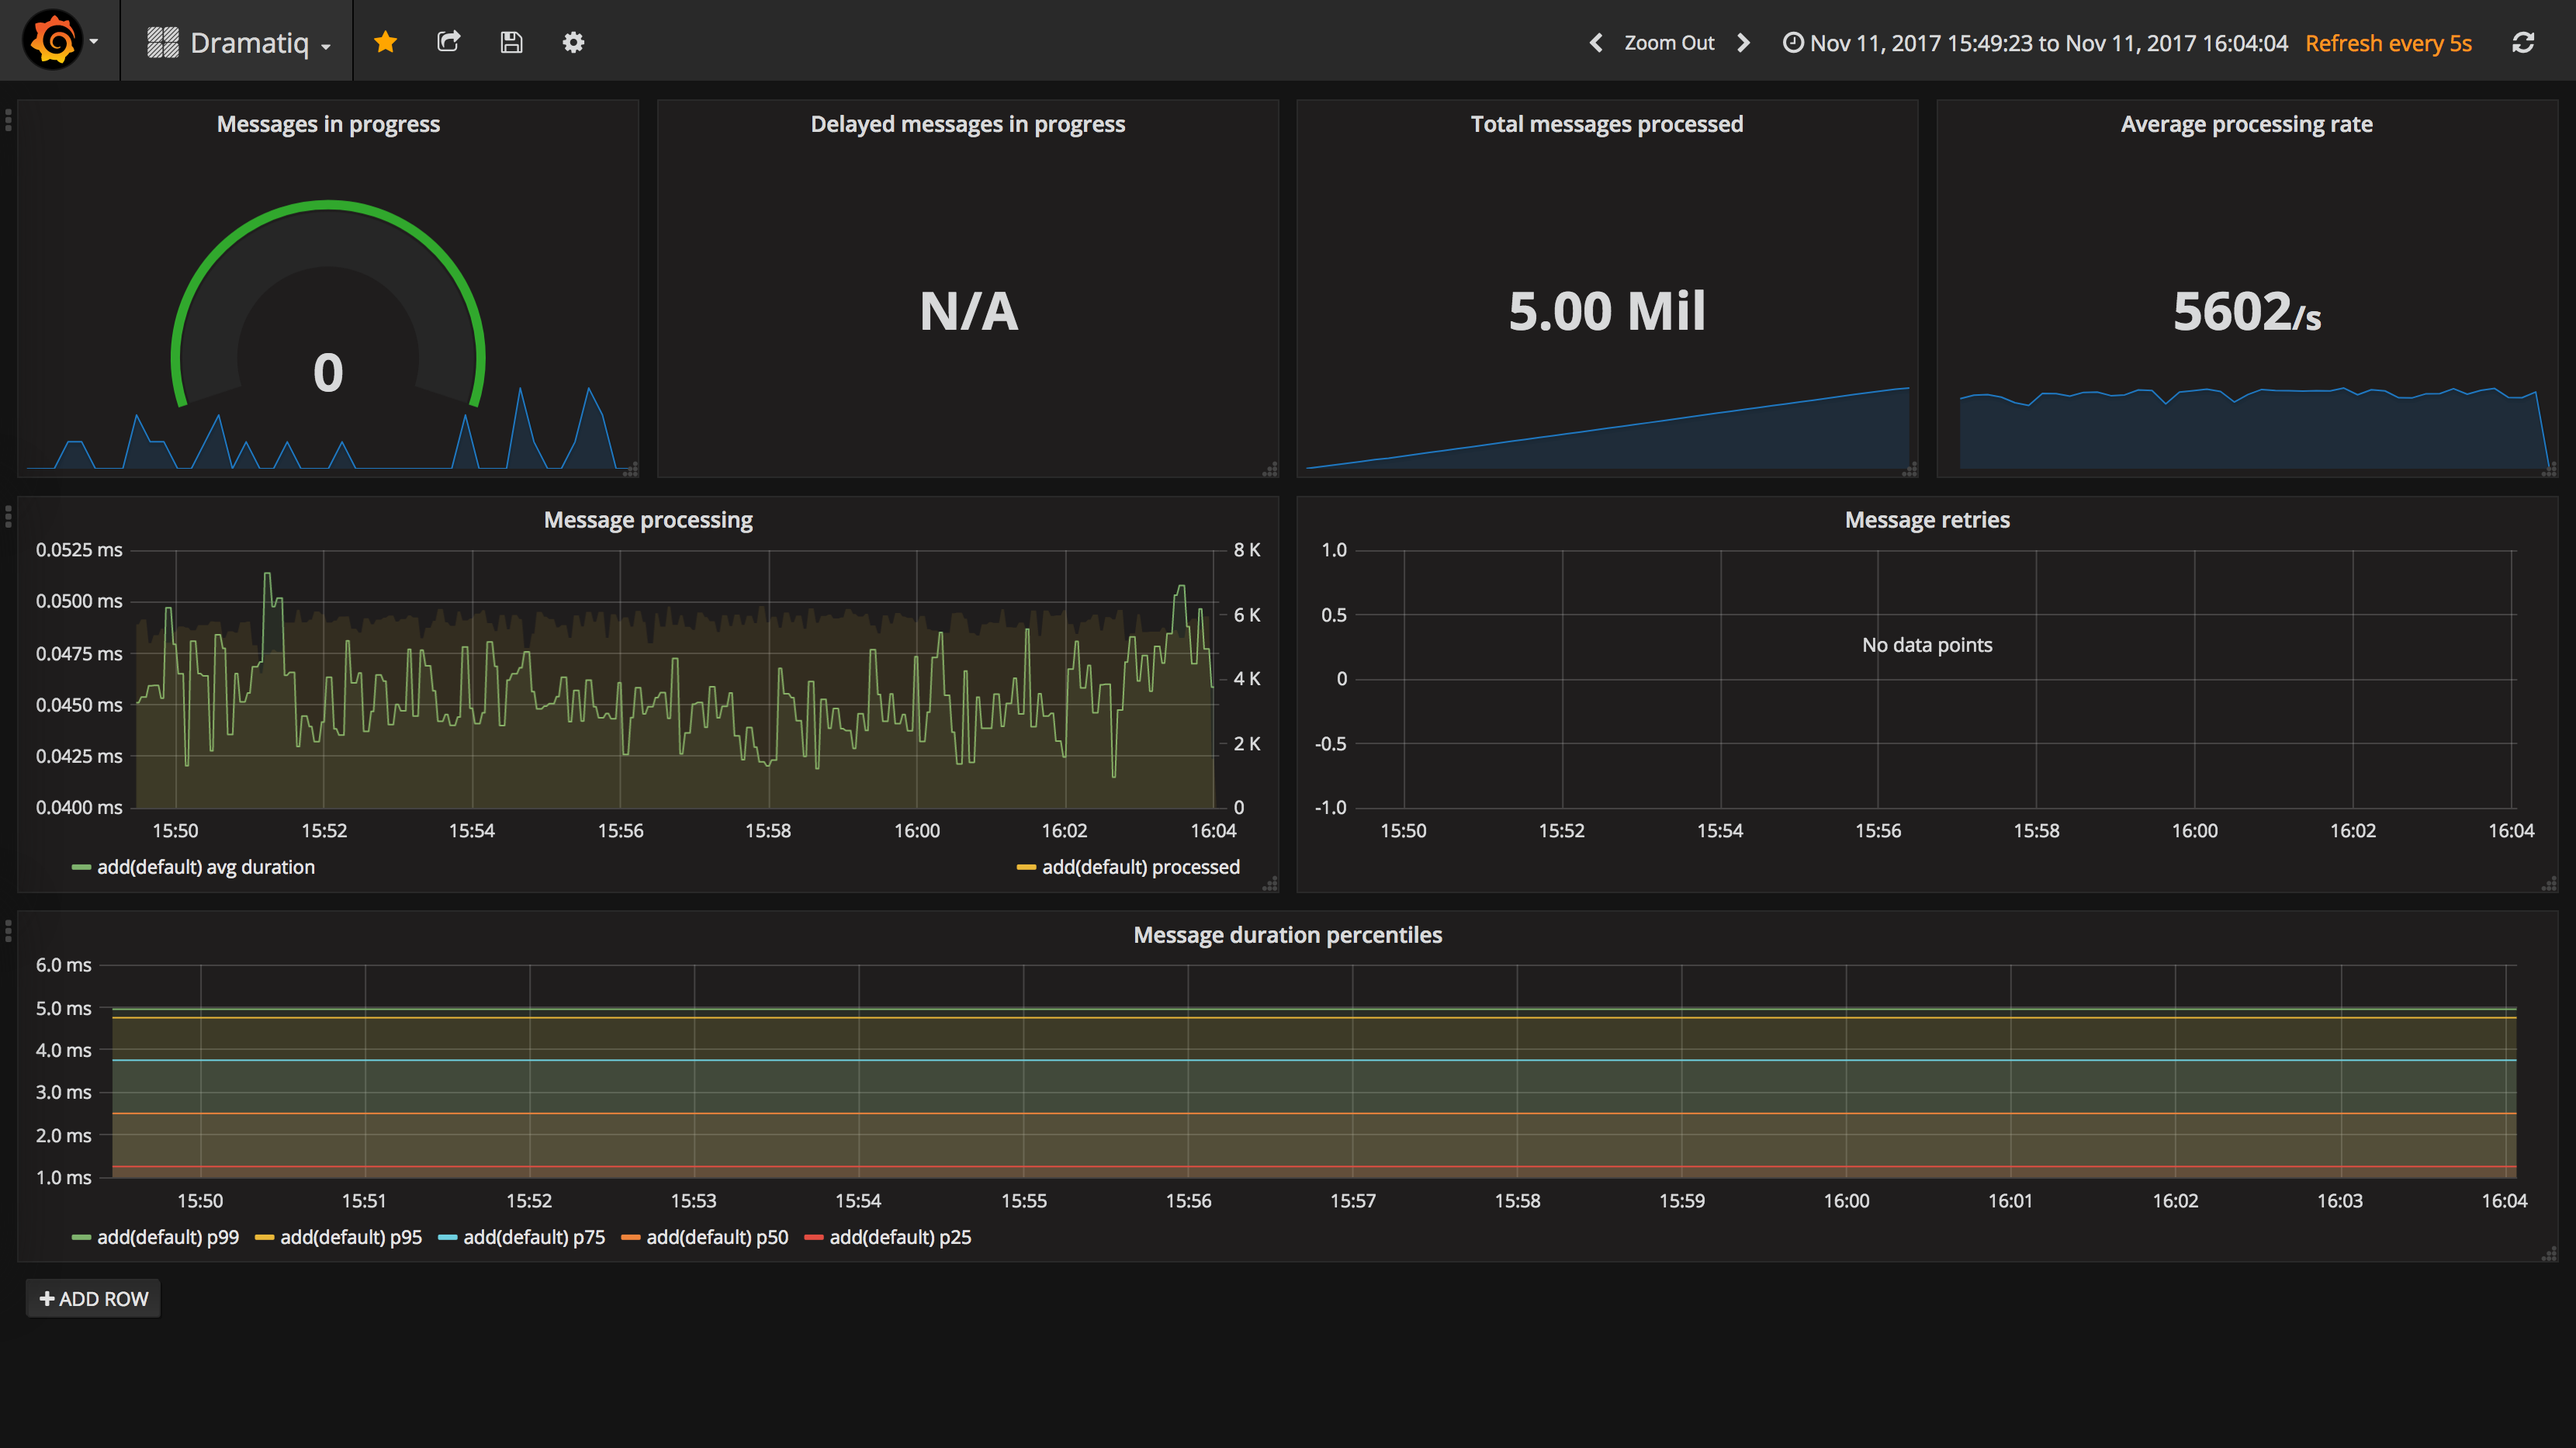Star the Dramatiq dashboard
Screen dimensions: 2576x1448
tap(385, 42)
